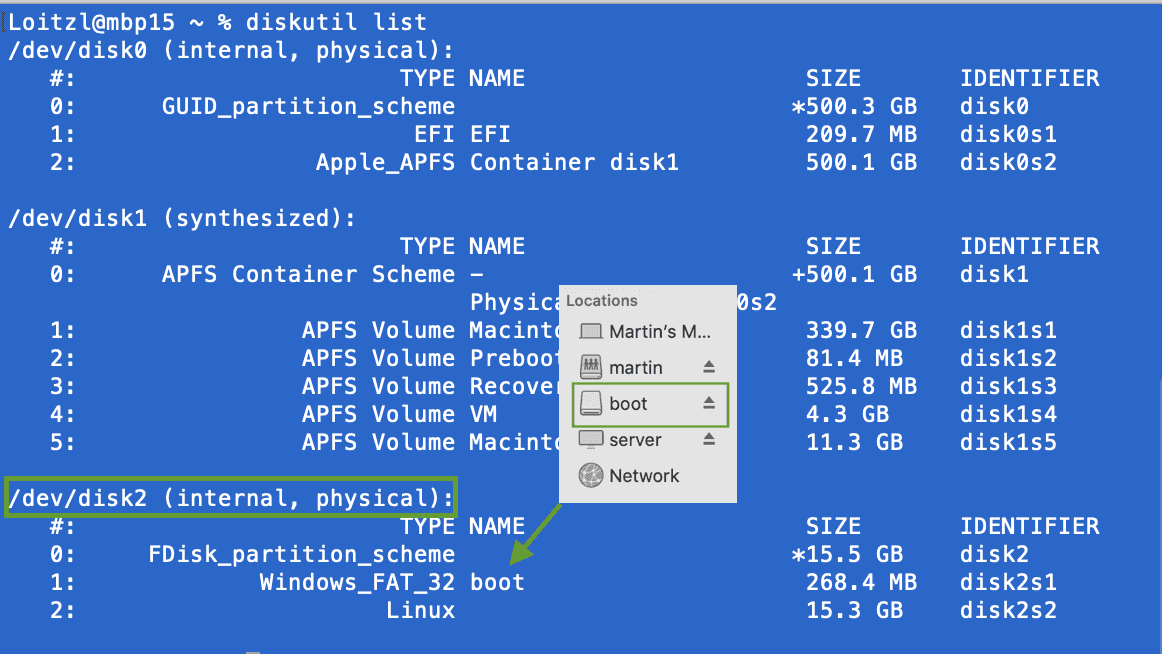Click the Windows_FAT_32 partition type text
This screenshot has height=654, width=1162.
point(357,582)
